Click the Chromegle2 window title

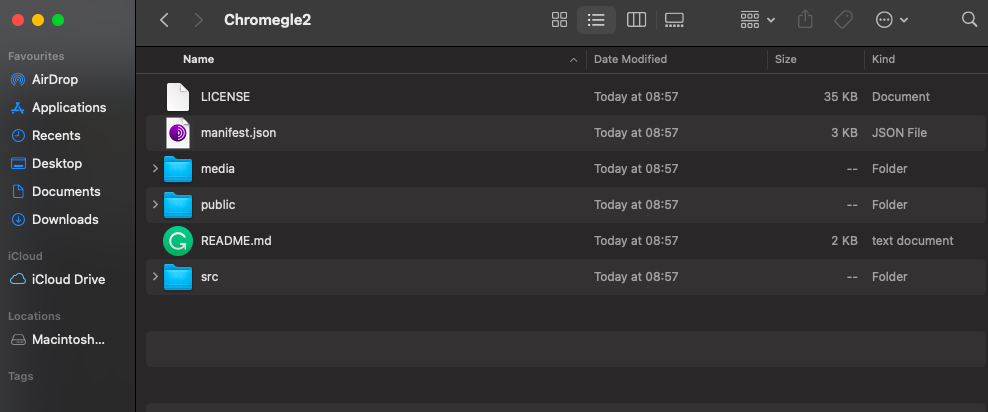pyautogui.click(x=268, y=20)
